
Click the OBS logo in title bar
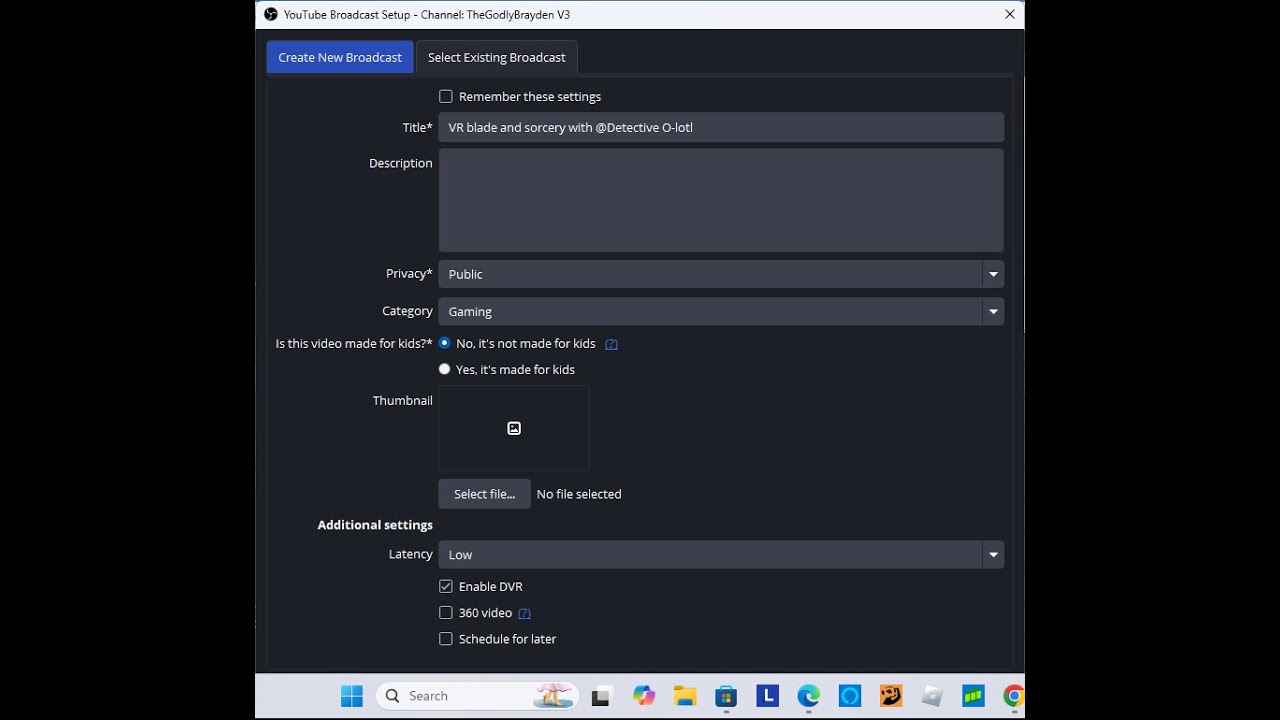tap(270, 15)
